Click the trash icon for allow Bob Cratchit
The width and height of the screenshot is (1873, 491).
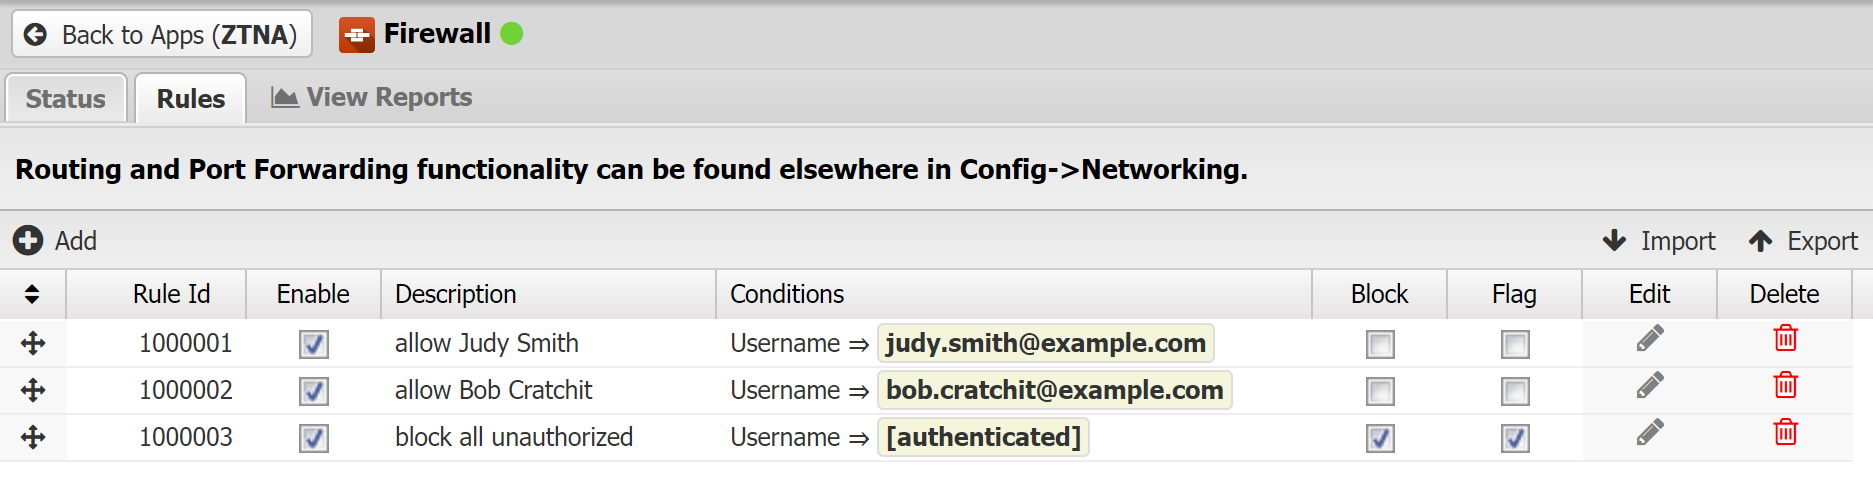coord(1785,385)
